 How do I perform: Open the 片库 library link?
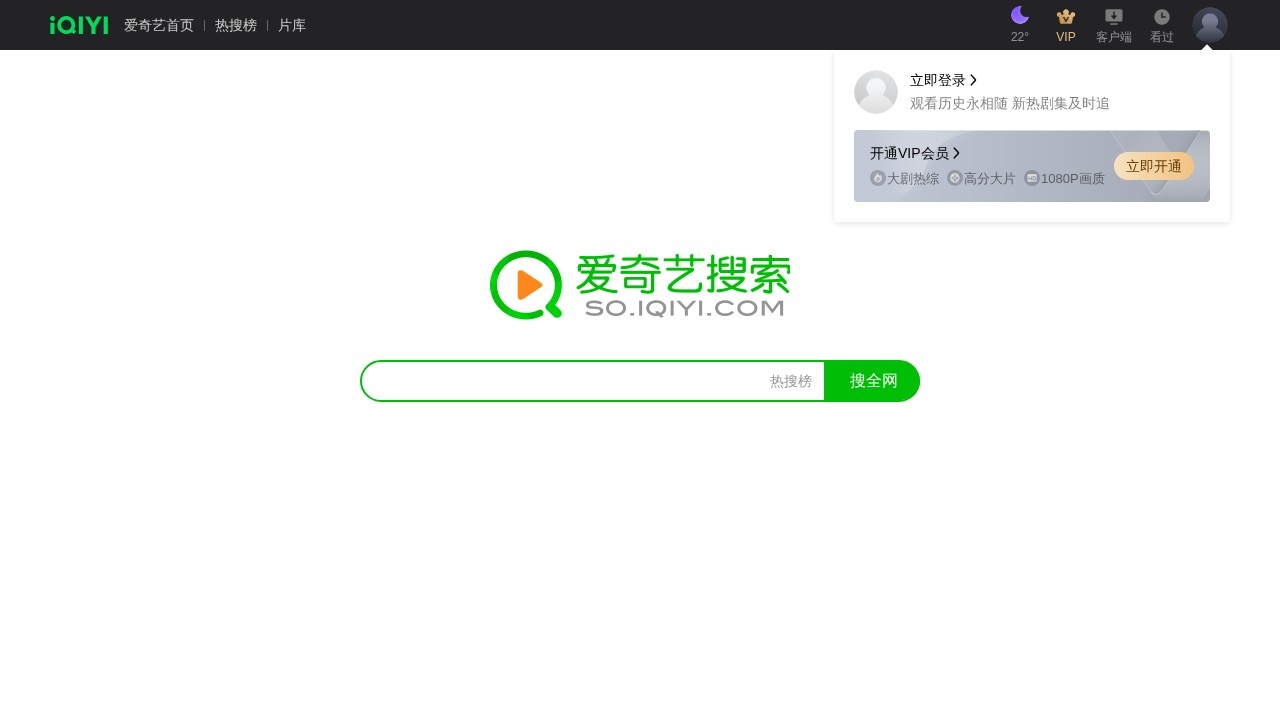pyautogui.click(x=292, y=25)
